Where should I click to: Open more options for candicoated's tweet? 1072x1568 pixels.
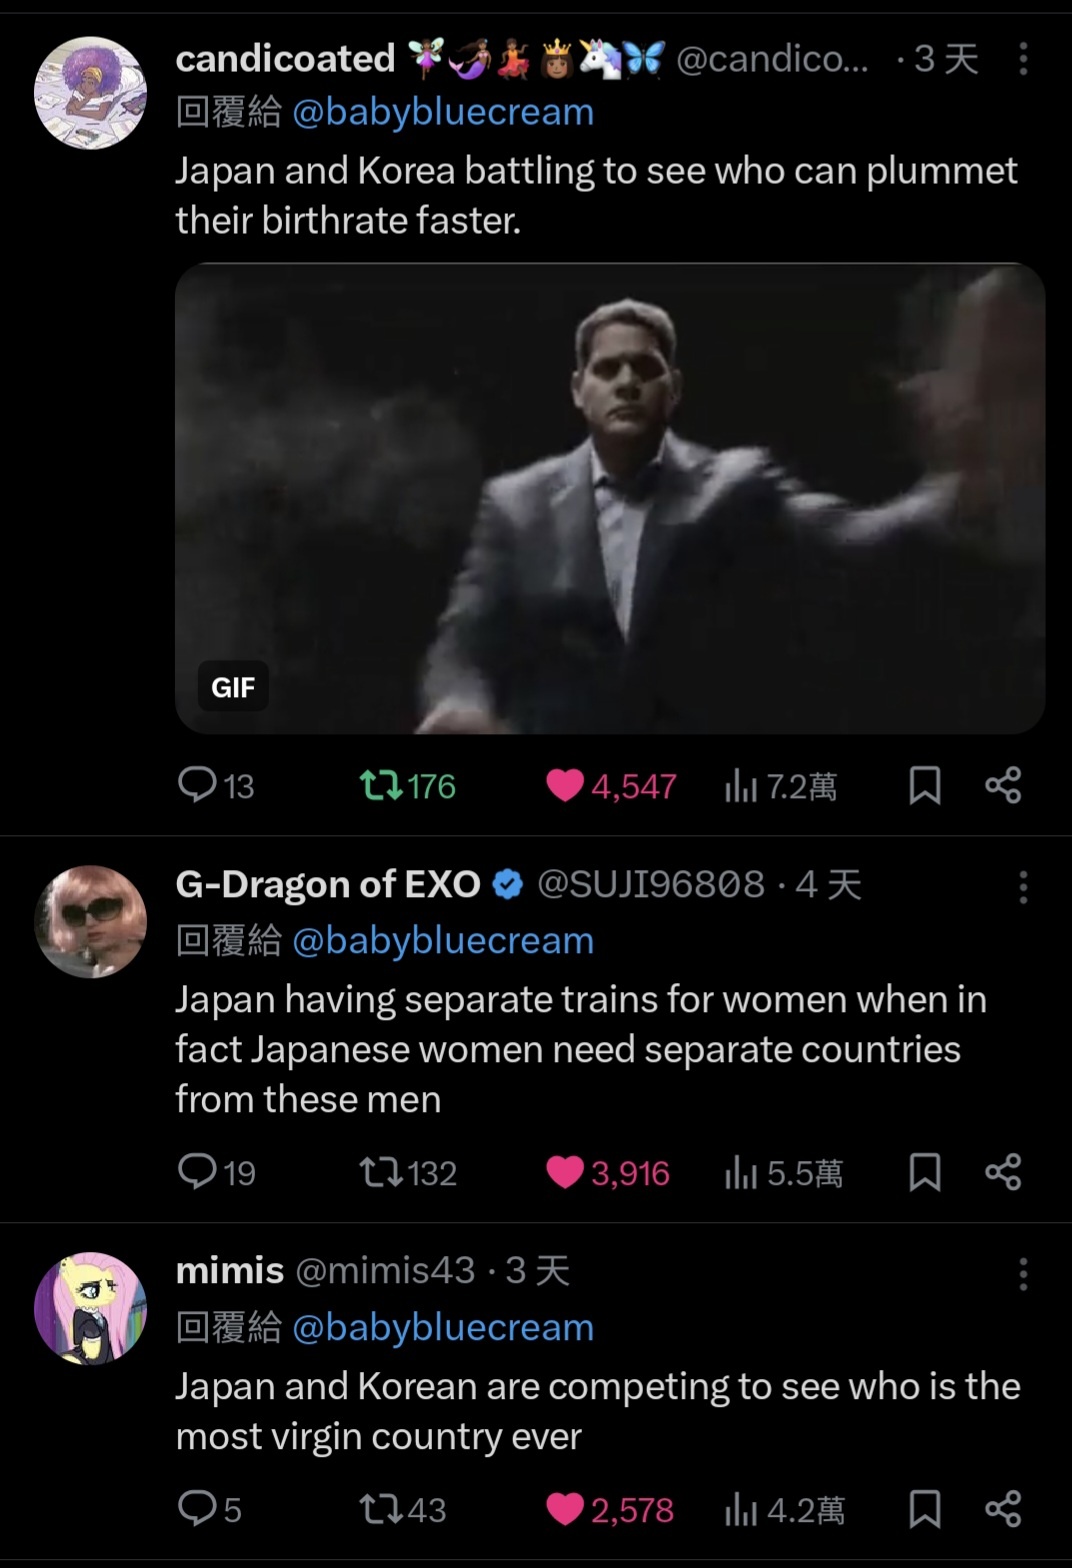1022,59
